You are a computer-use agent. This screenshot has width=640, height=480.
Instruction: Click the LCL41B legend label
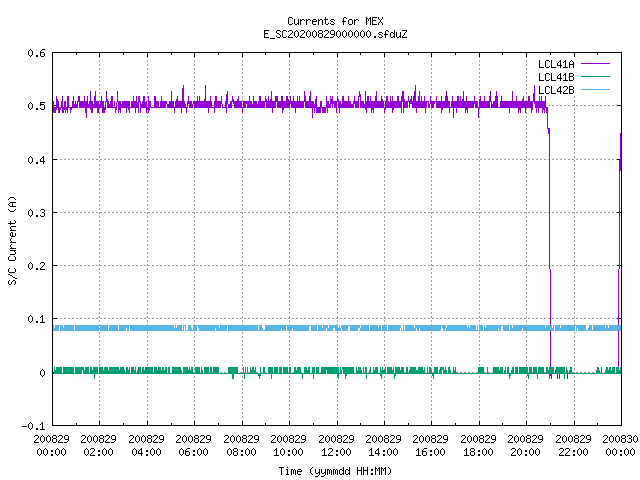pos(556,77)
